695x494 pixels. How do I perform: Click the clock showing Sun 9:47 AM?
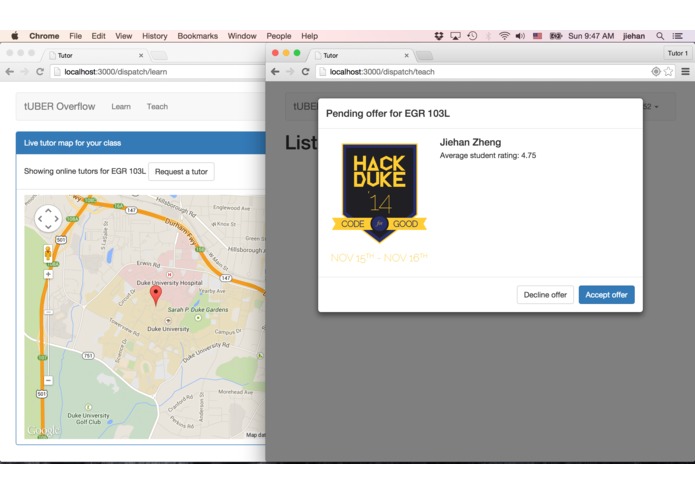pyautogui.click(x=591, y=36)
